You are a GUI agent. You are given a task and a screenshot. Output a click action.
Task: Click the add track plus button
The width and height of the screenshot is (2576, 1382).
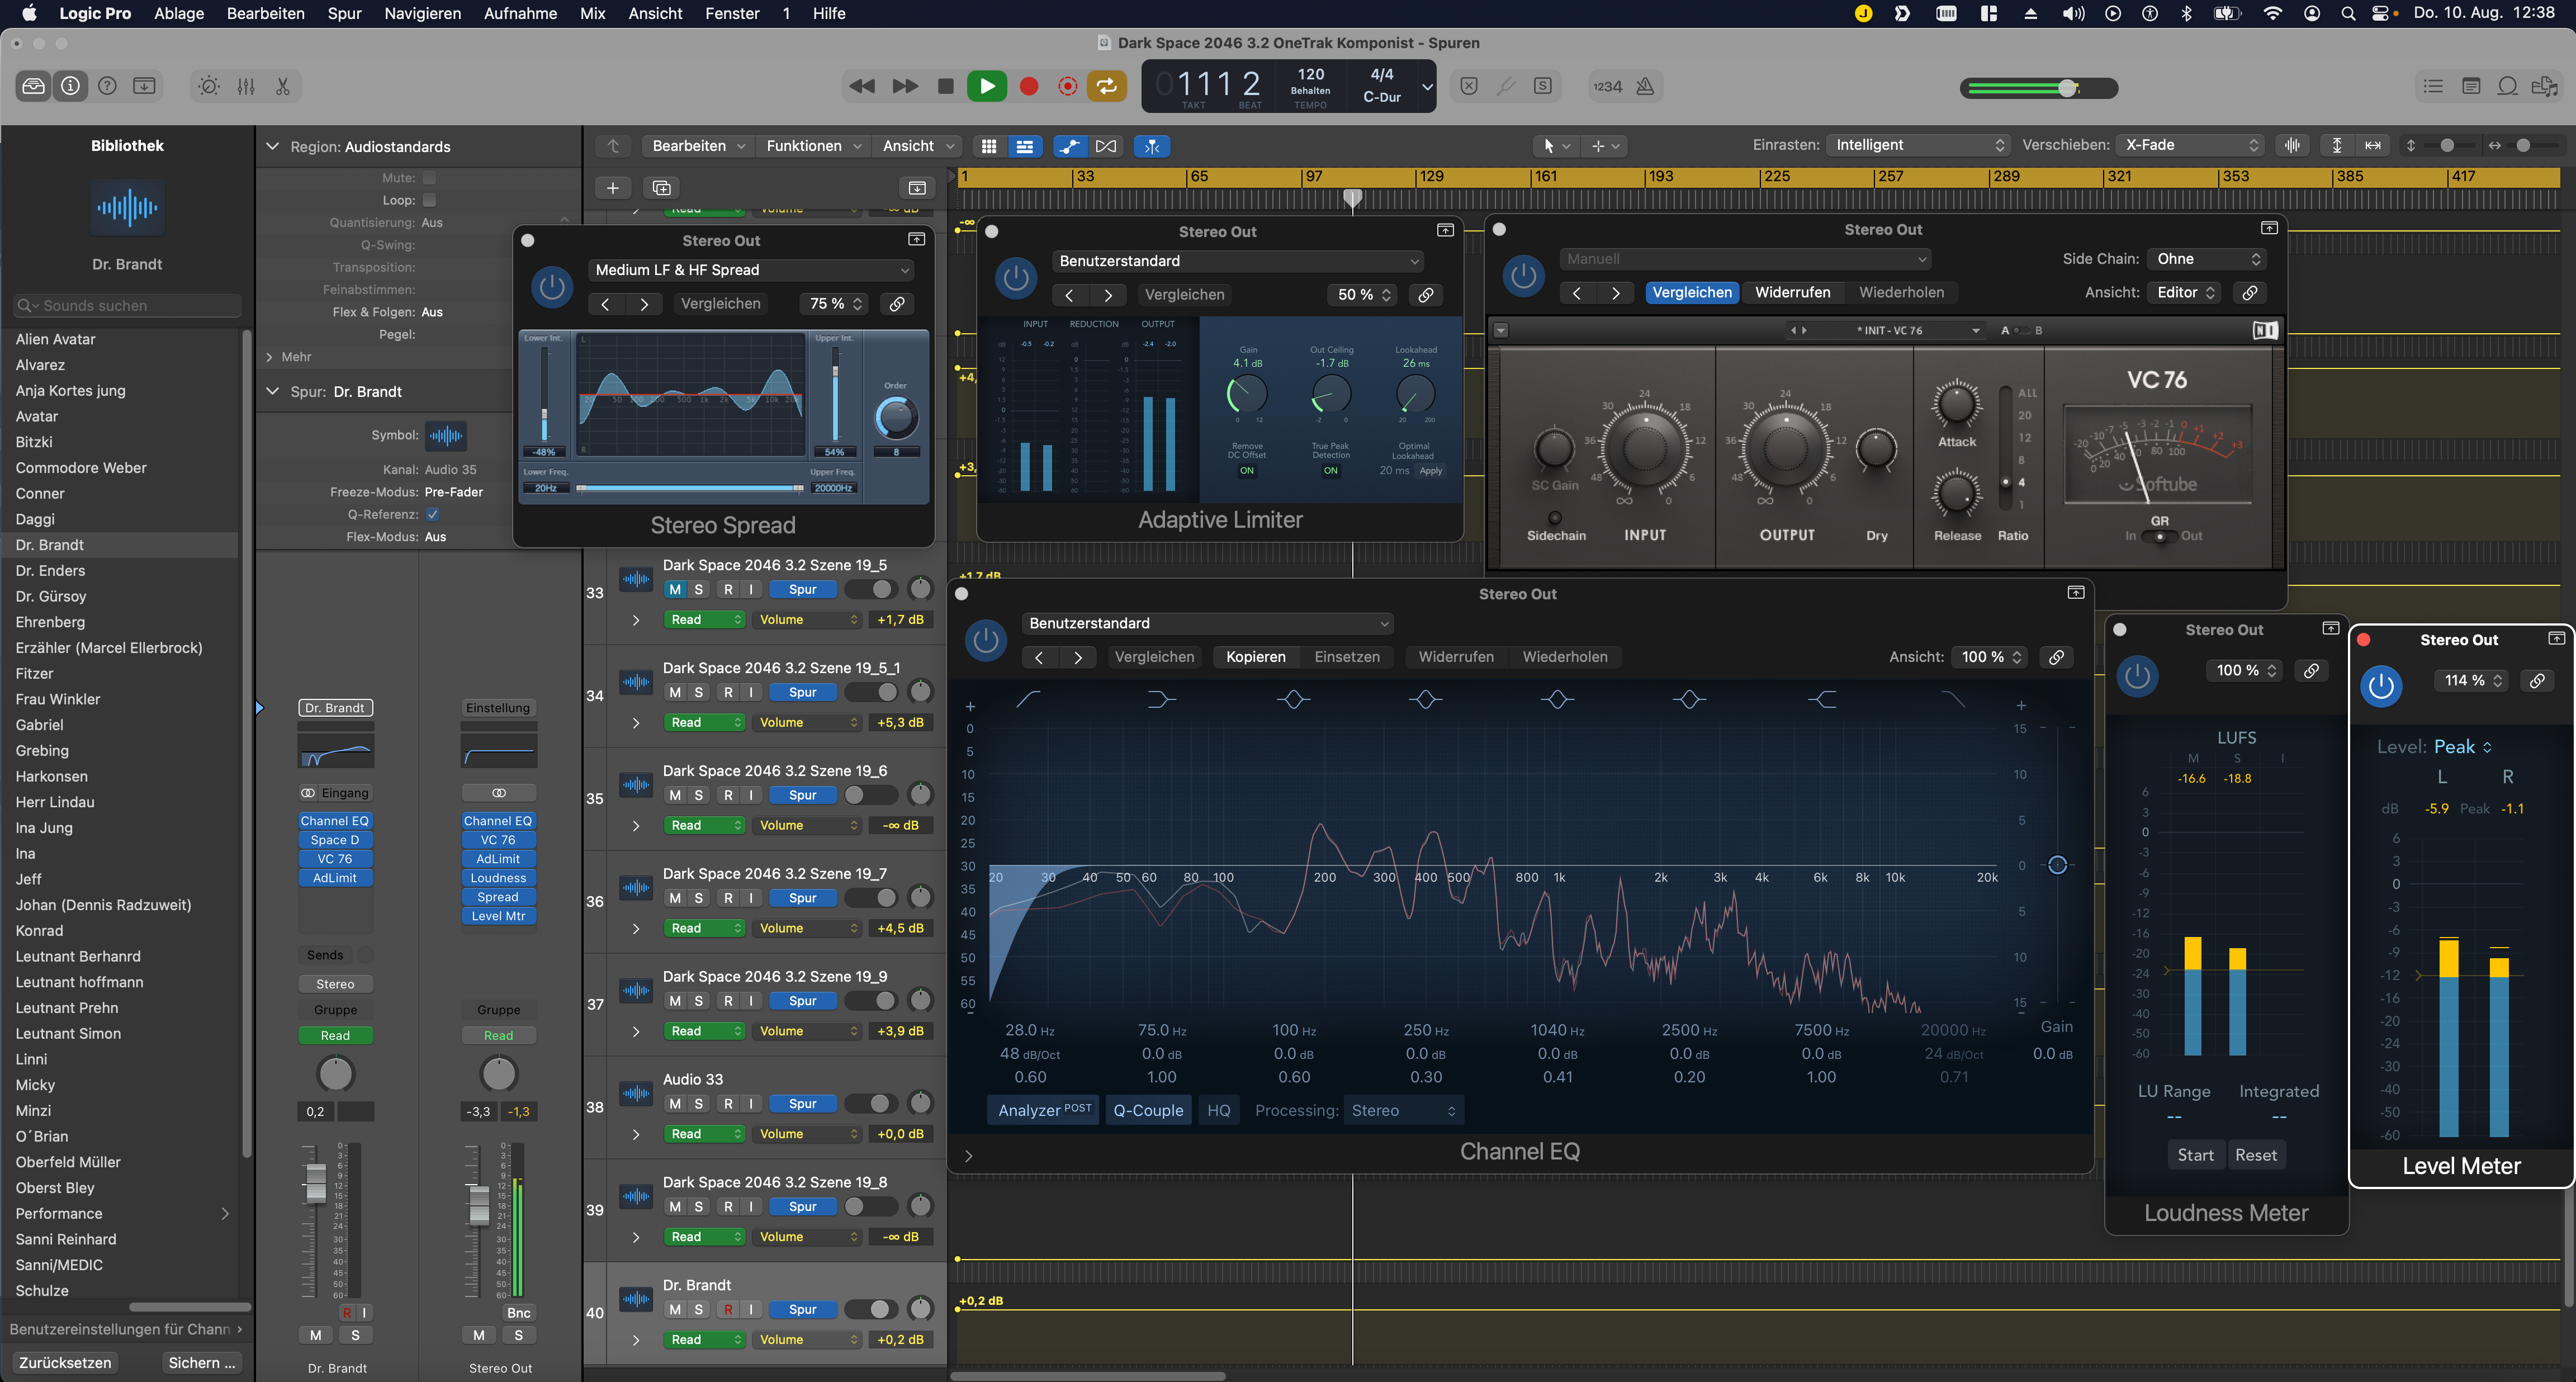click(x=613, y=187)
